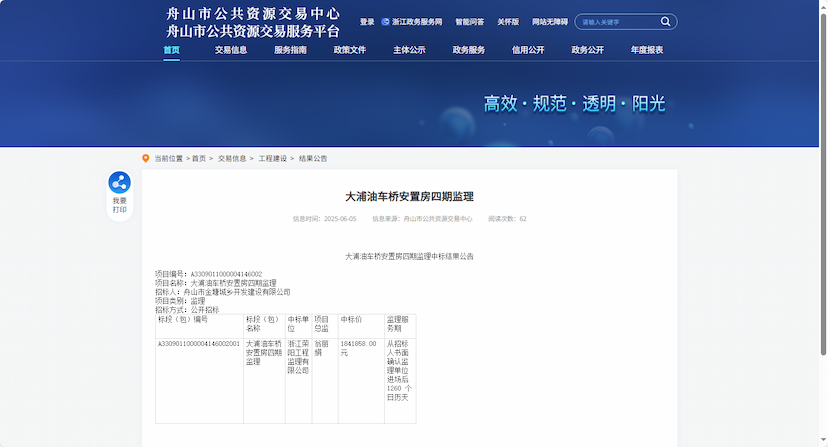Click the article title 大浦油车桥安置房四期监理
The height and width of the screenshot is (447, 828).
coord(409,197)
